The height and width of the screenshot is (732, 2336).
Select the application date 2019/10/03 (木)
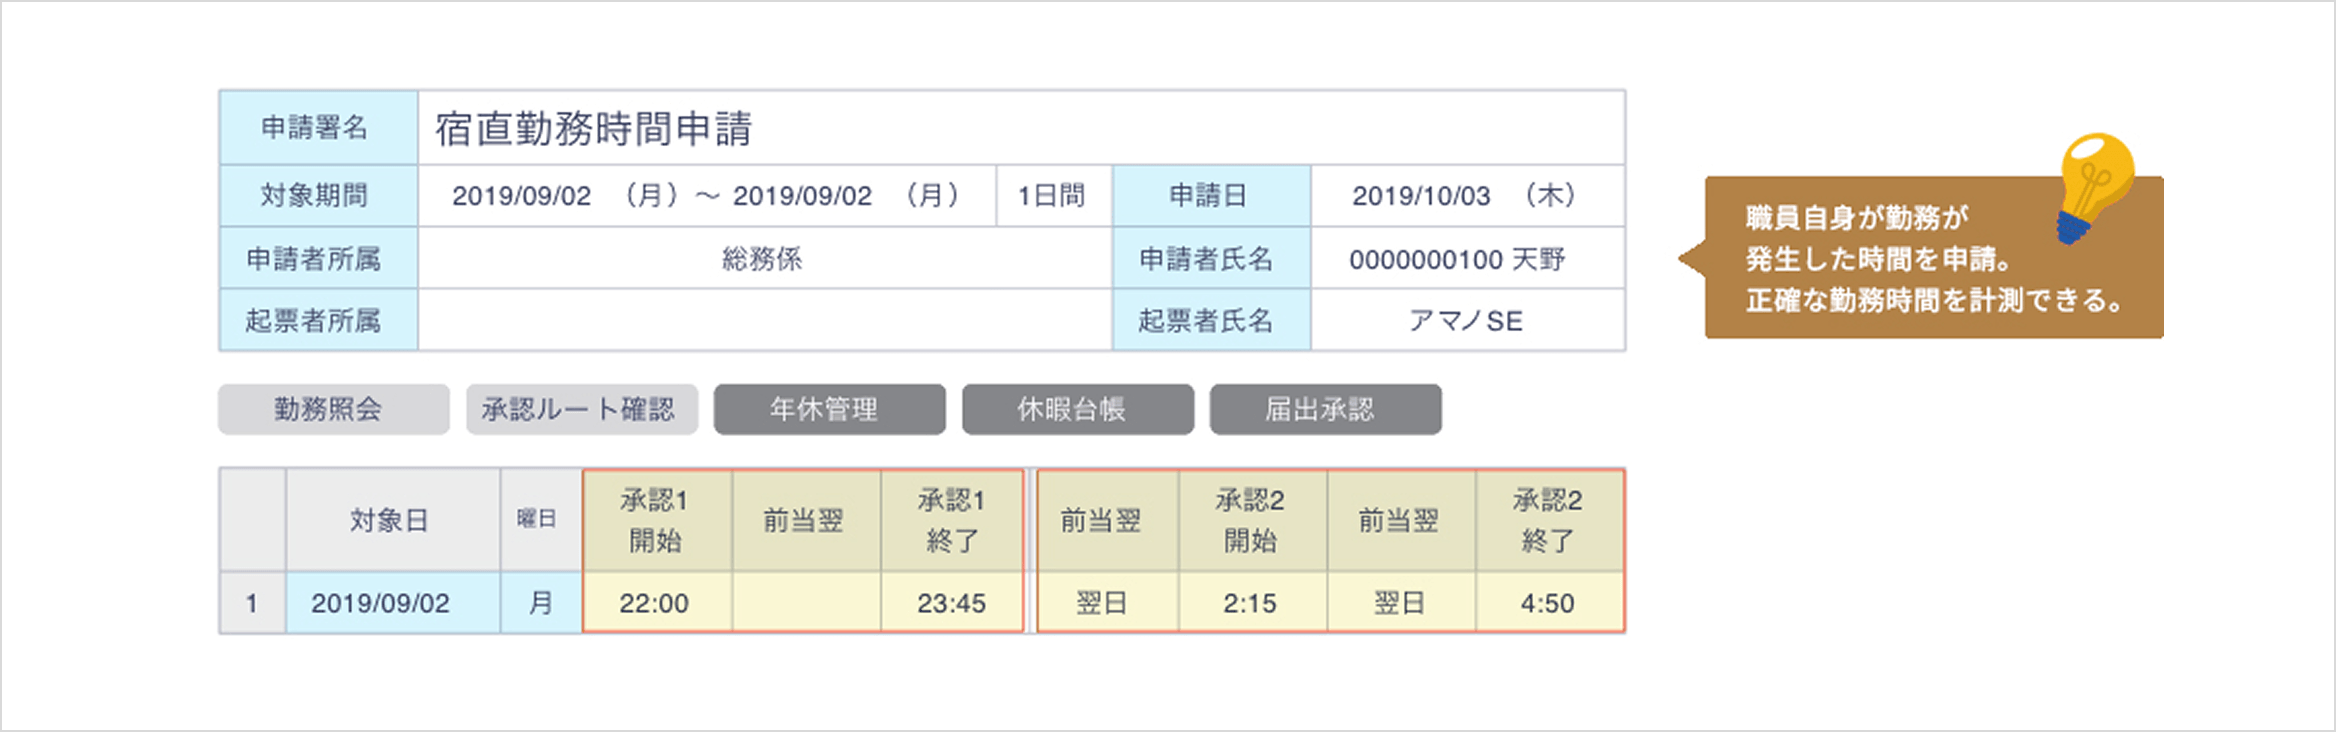click(1466, 196)
